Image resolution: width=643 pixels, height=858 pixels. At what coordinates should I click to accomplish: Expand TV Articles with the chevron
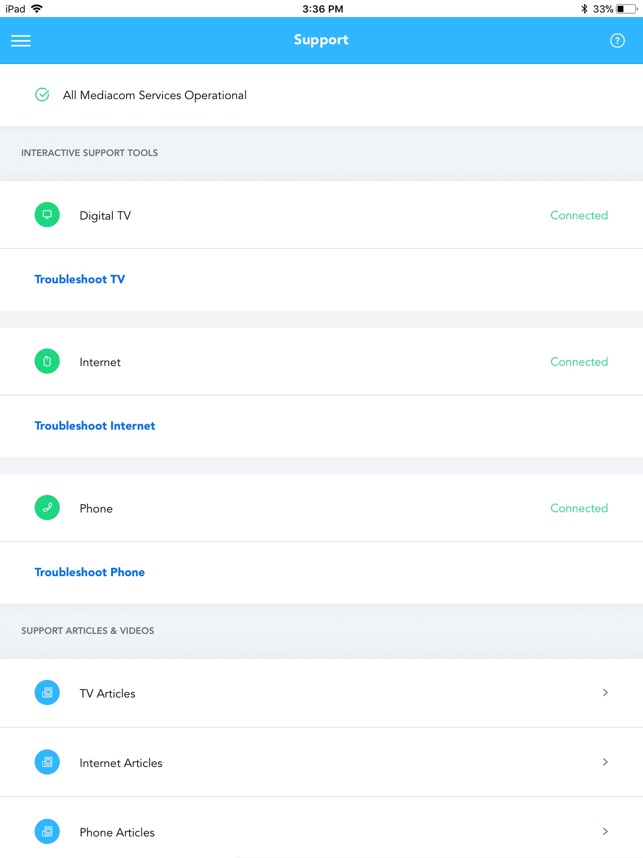pos(605,692)
